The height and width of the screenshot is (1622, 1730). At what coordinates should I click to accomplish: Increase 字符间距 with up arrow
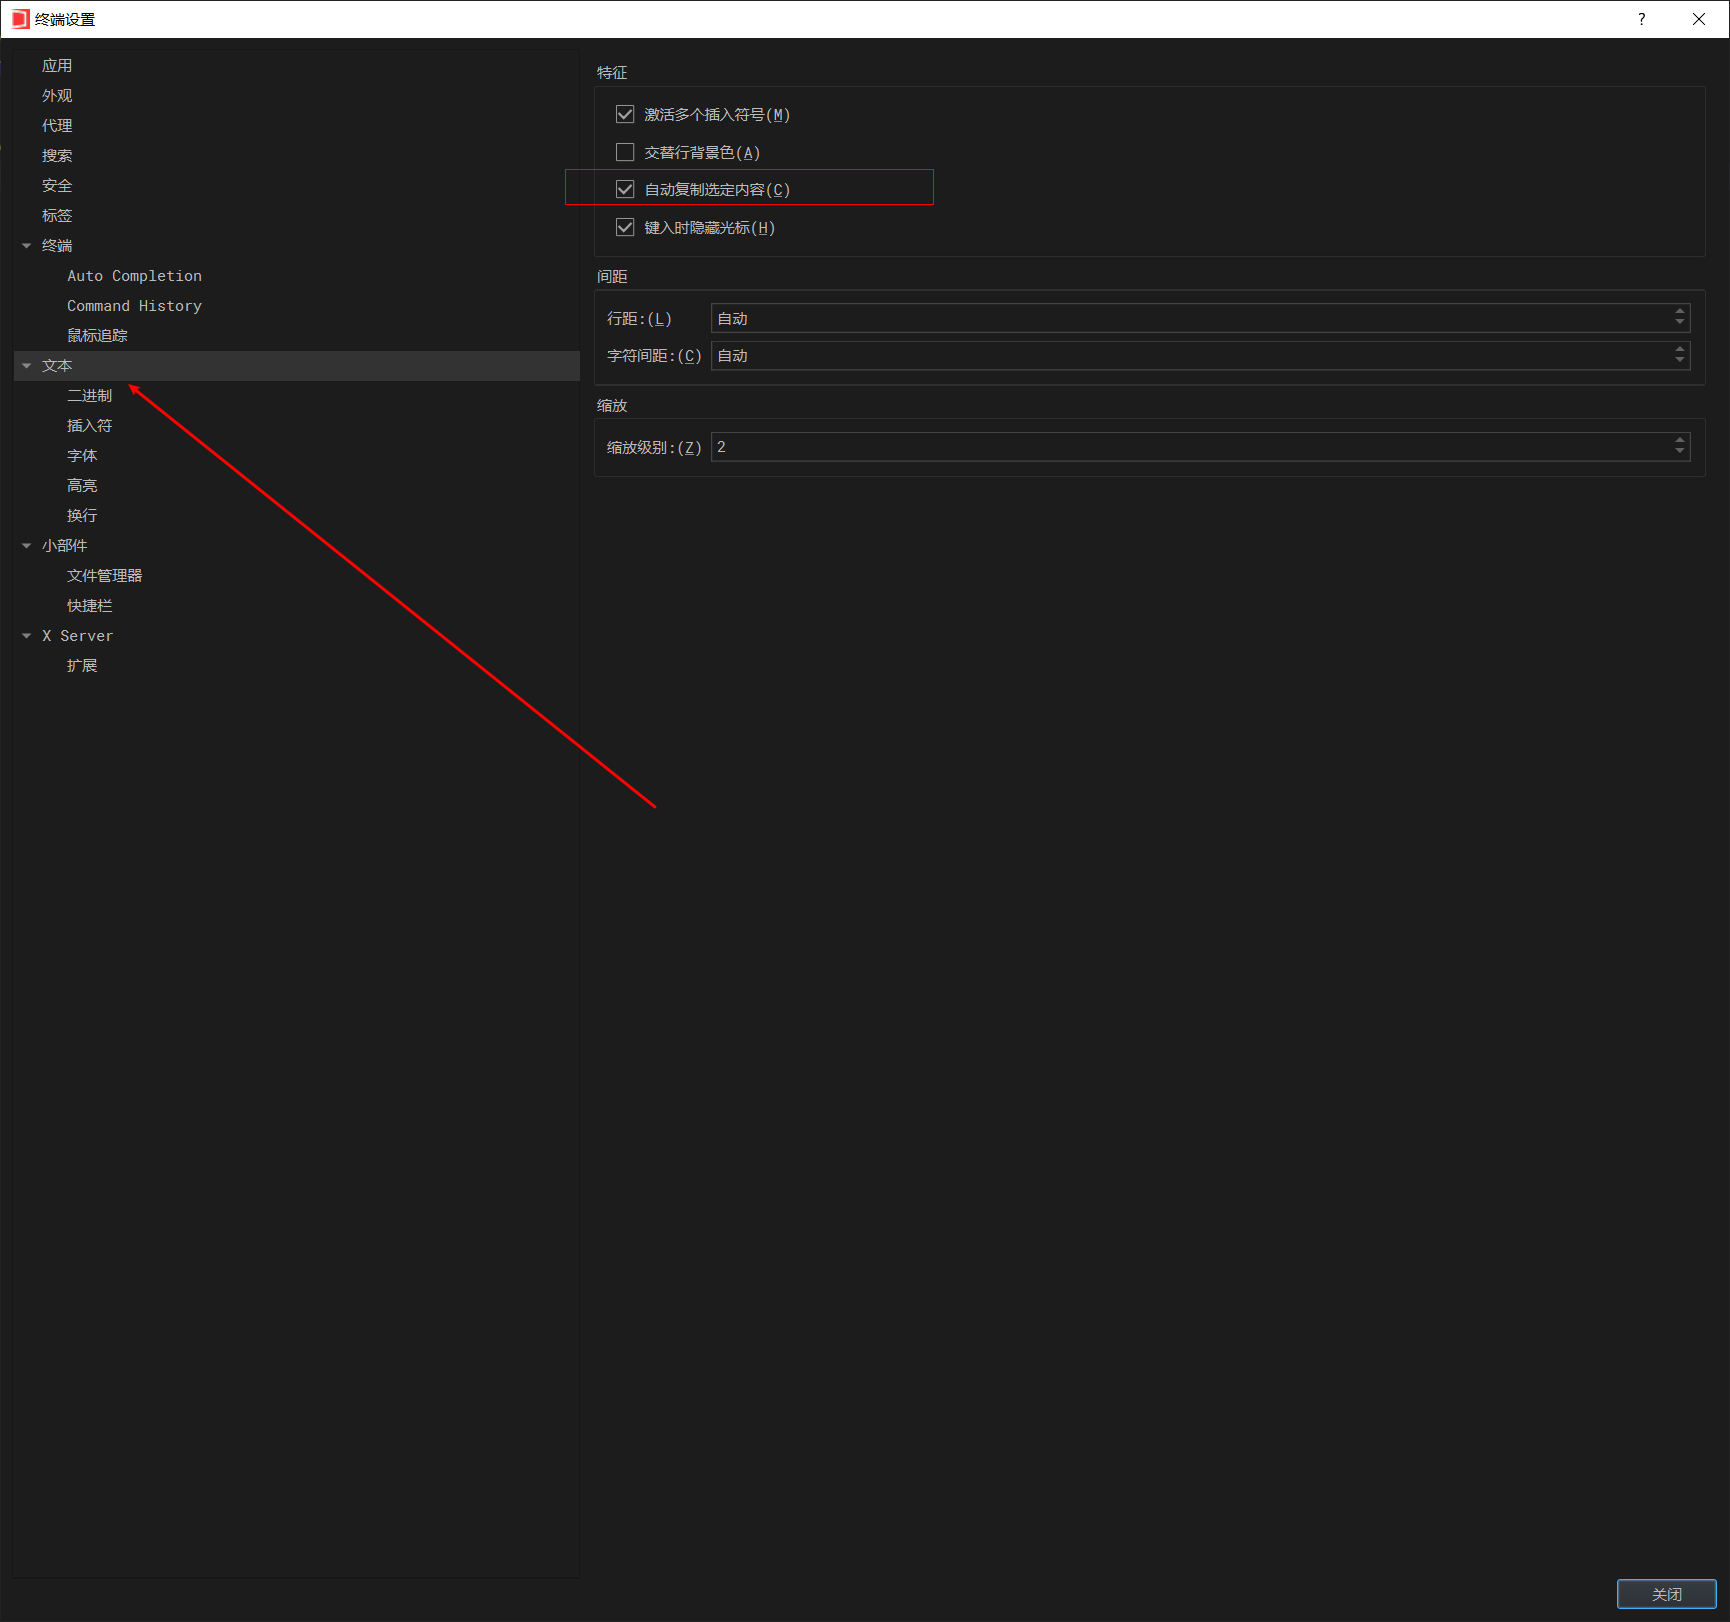point(1680,349)
